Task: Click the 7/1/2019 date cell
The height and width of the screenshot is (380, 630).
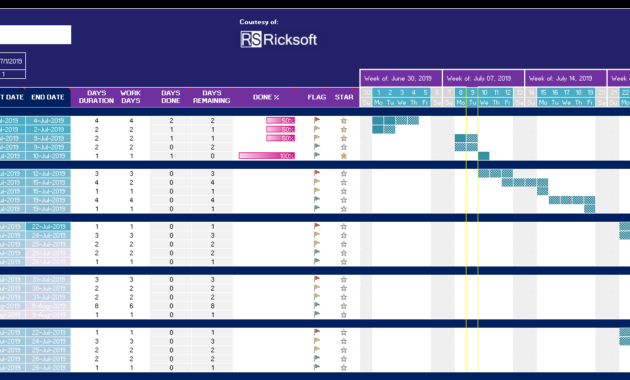Action: pyautogui.click(x=12, y=61)
